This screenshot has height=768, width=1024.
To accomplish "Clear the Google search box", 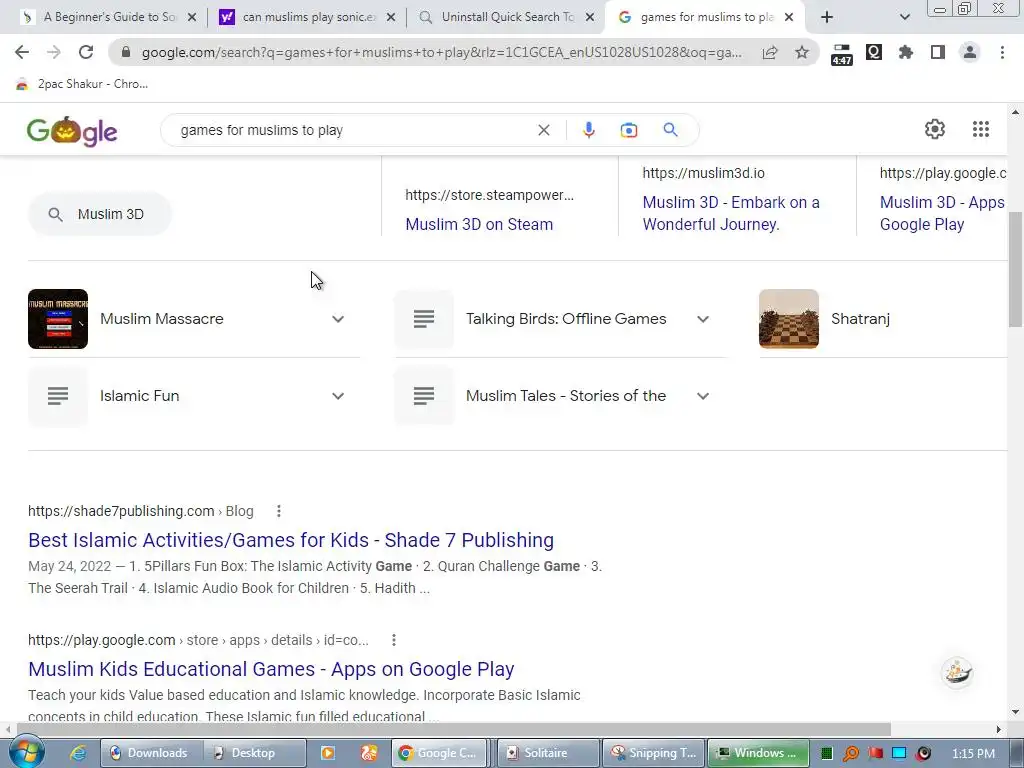I will click(x=543, y=130).
